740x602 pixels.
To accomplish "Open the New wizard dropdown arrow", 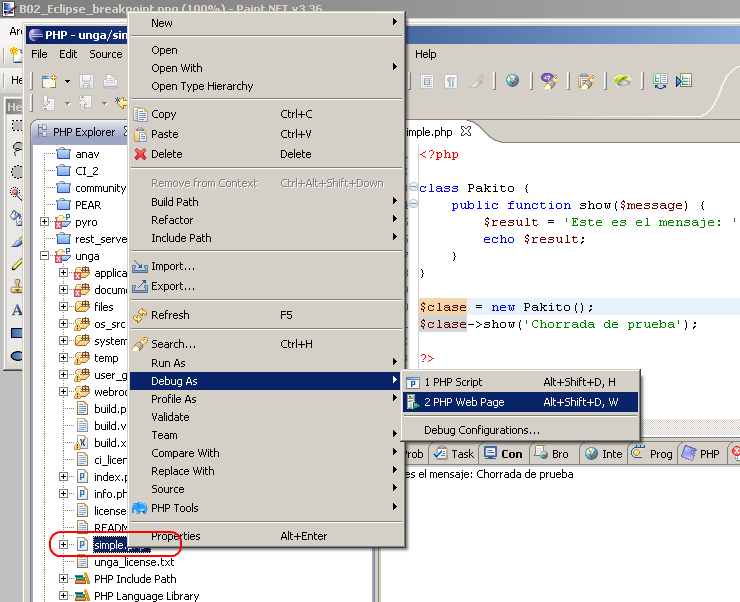I will 67,82.
